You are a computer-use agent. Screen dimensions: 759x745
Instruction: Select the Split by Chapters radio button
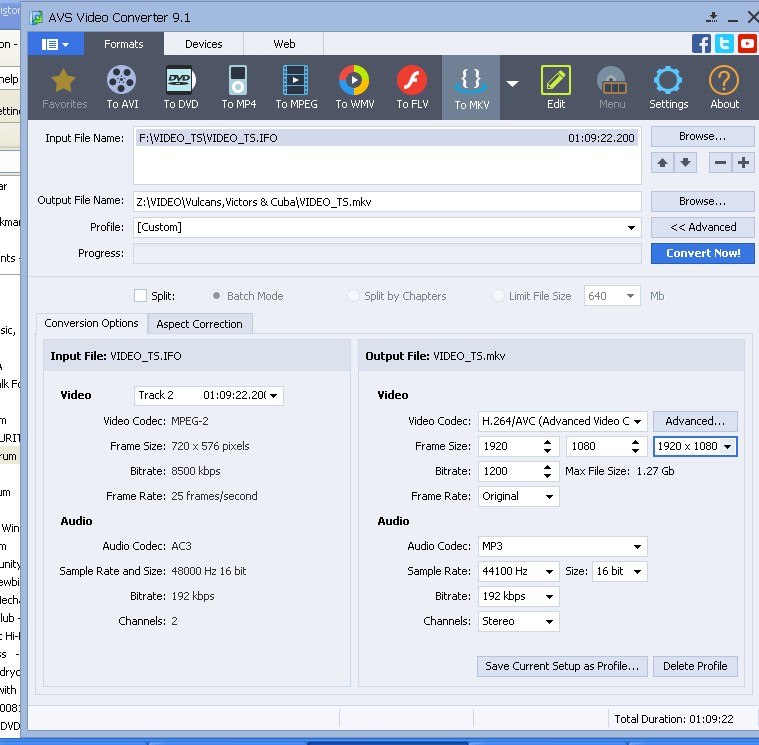(x=353, y=295)
